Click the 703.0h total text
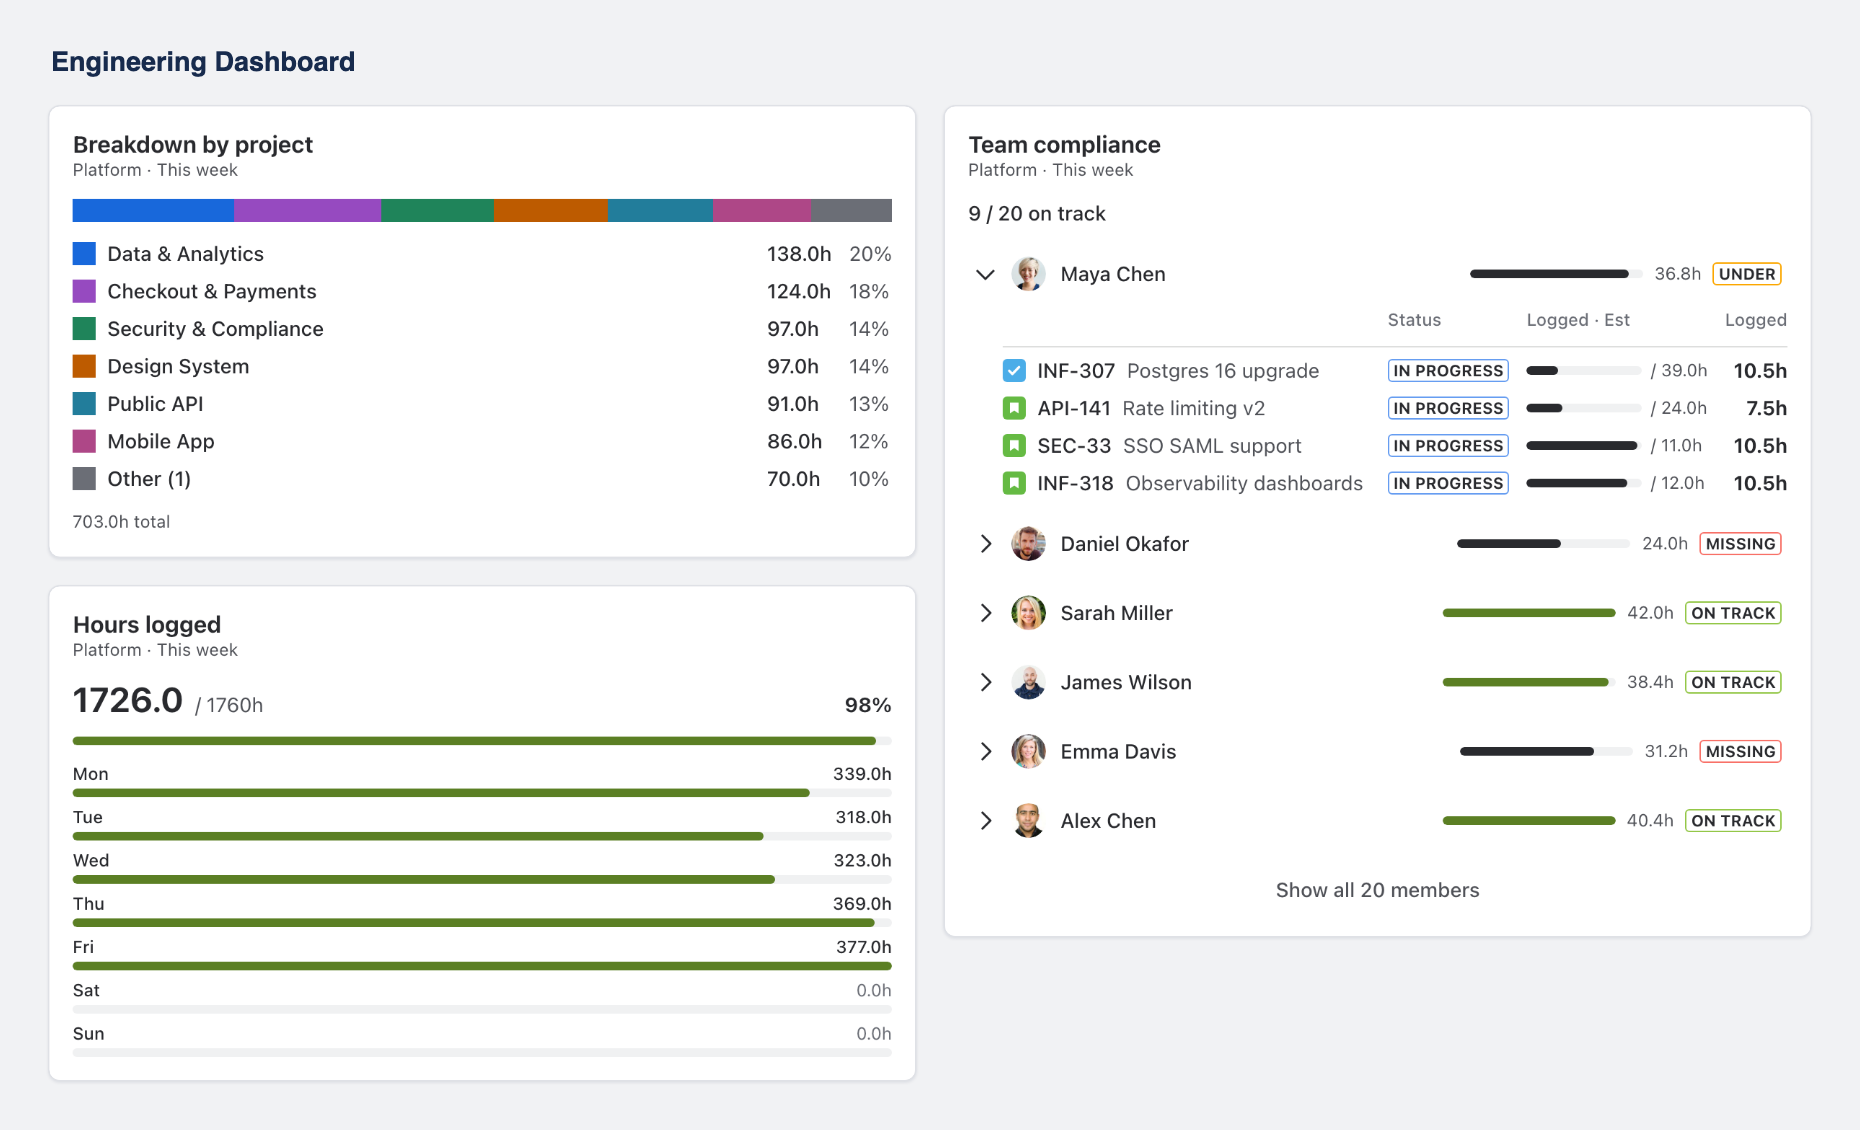This screenshot has height=1130, width=1860. 121,522
